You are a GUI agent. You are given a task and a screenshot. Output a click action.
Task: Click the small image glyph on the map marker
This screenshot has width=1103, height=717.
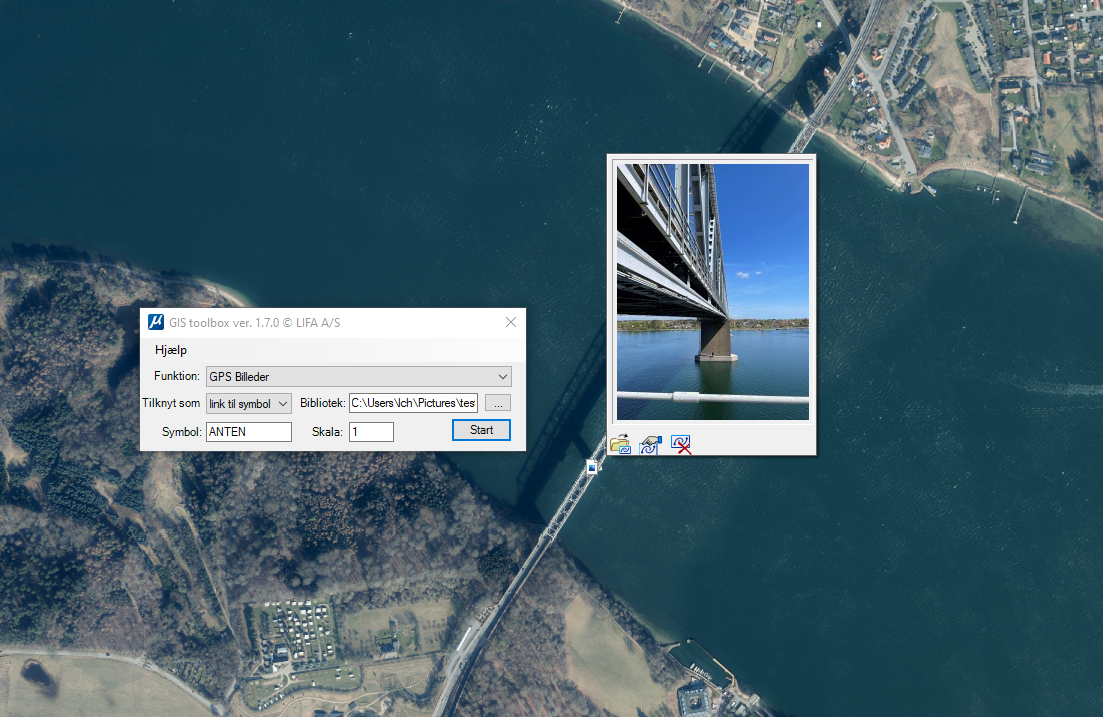pos(592,468)
